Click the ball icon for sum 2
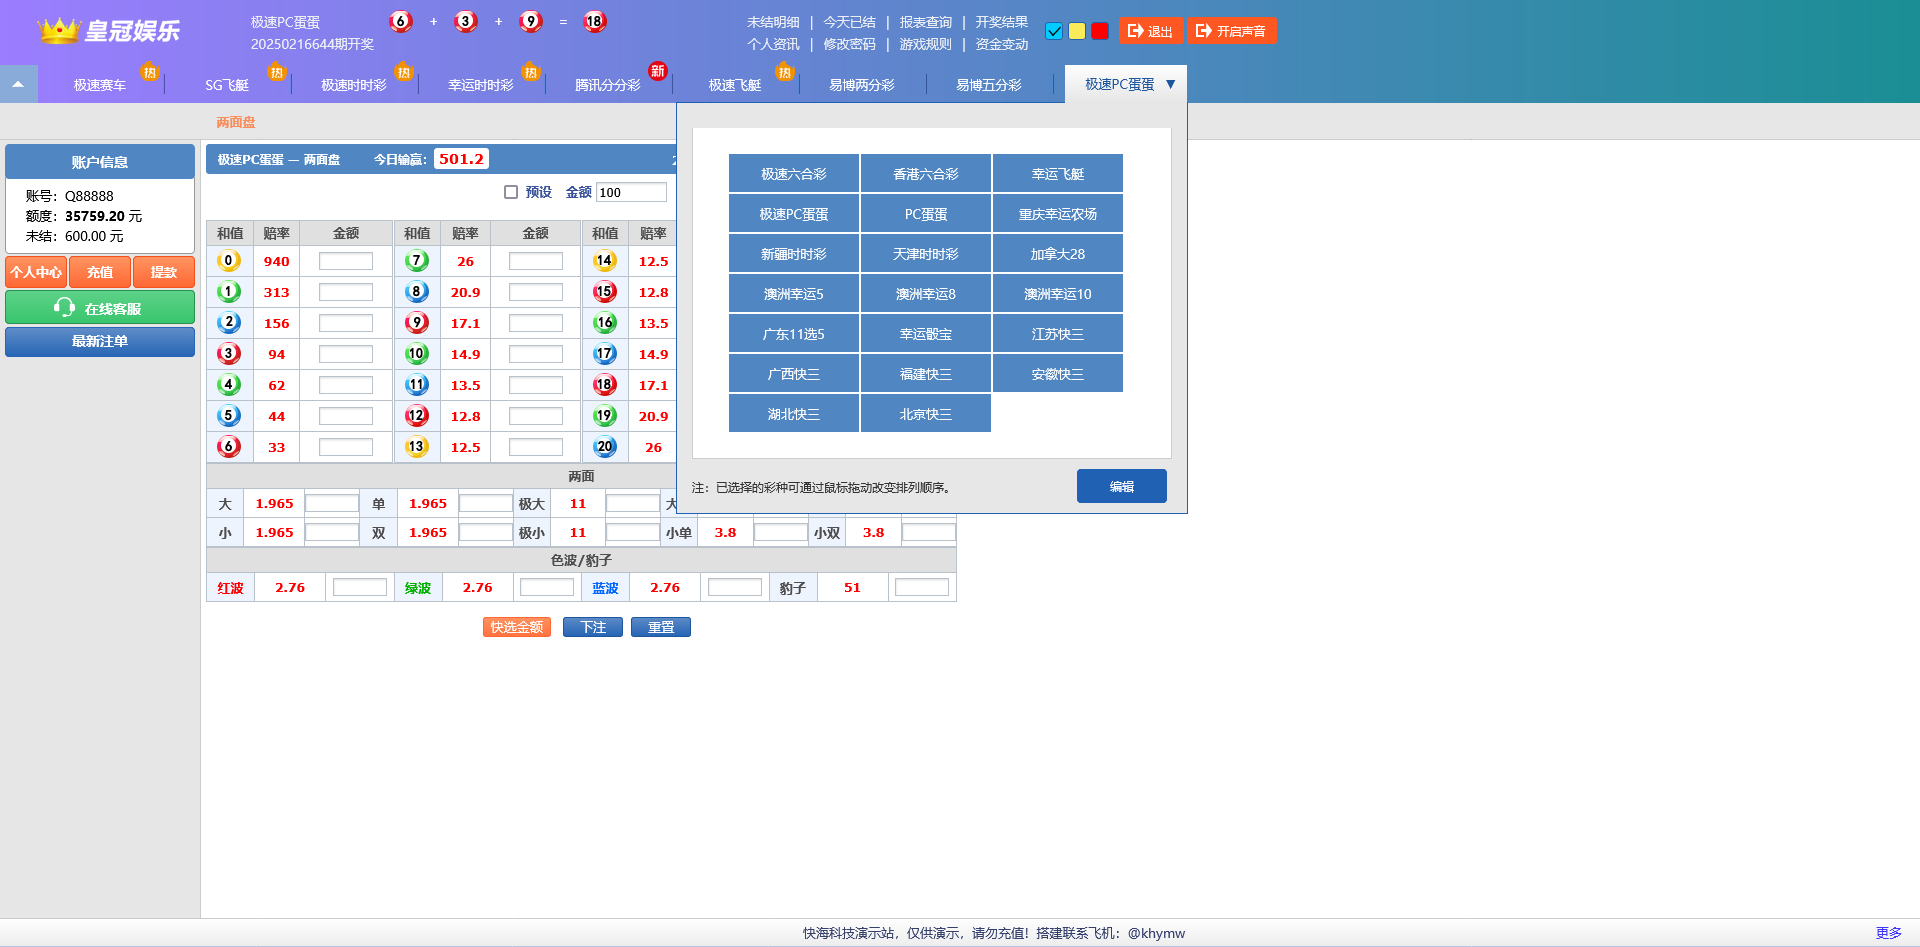The width and height of the screenshot is (1920, 947). [x=229, y=323]
